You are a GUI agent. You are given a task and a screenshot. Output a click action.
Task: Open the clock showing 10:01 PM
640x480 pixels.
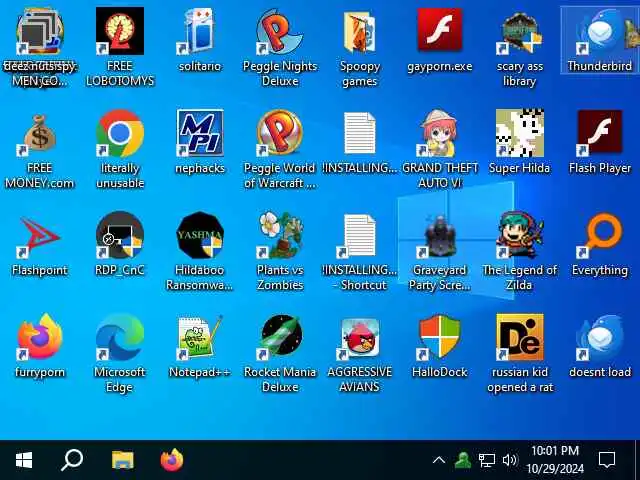click(x=555, y=460)
